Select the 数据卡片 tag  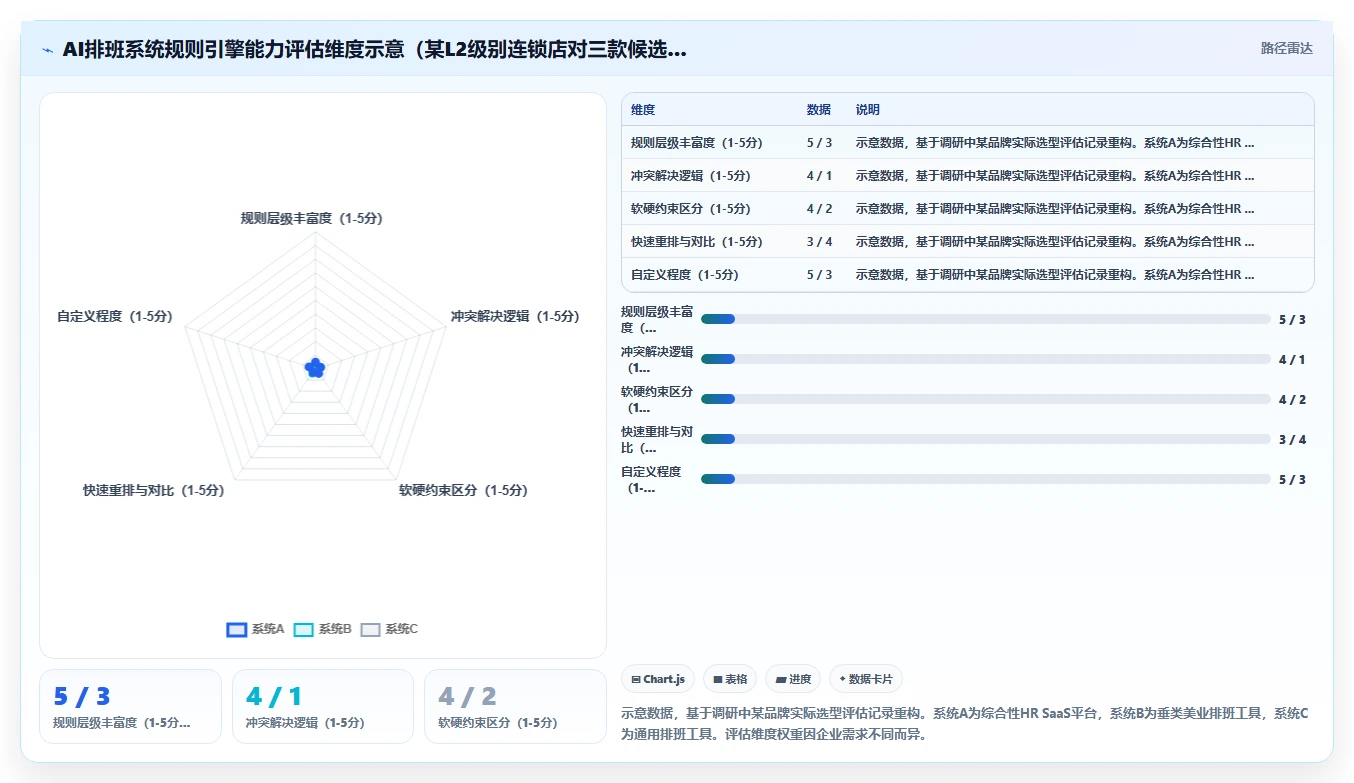(866, 679)
